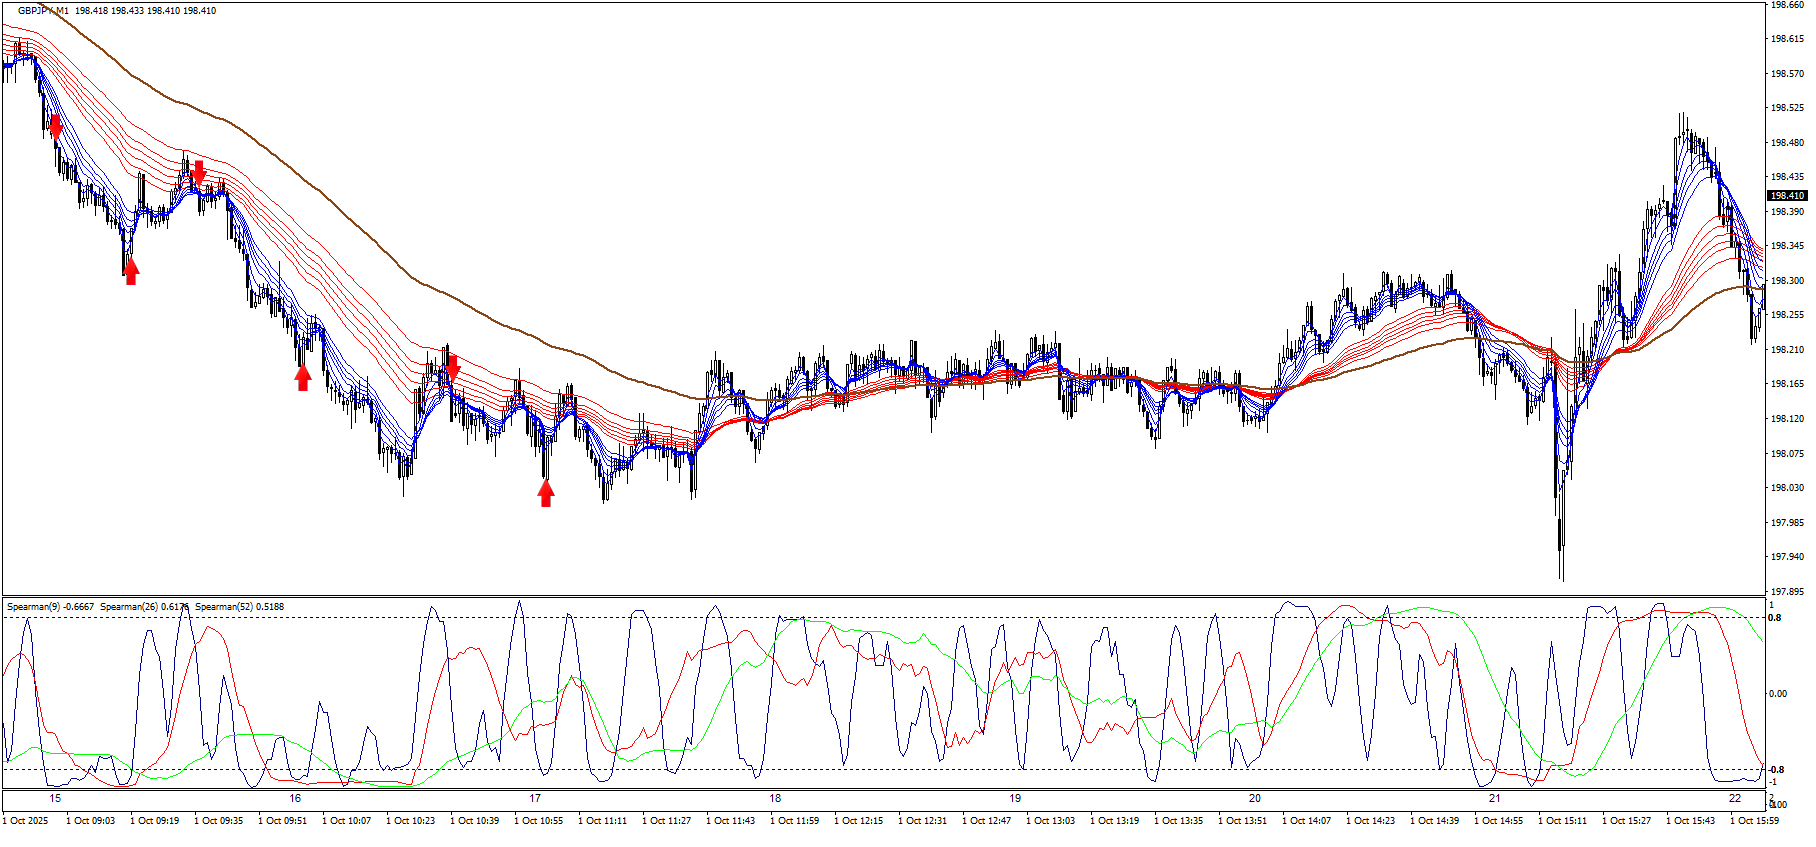The width and height of the screenshot is (1816, 847).
Task: Click the 198.660 price scale label
Action: tap(1787, 5)
